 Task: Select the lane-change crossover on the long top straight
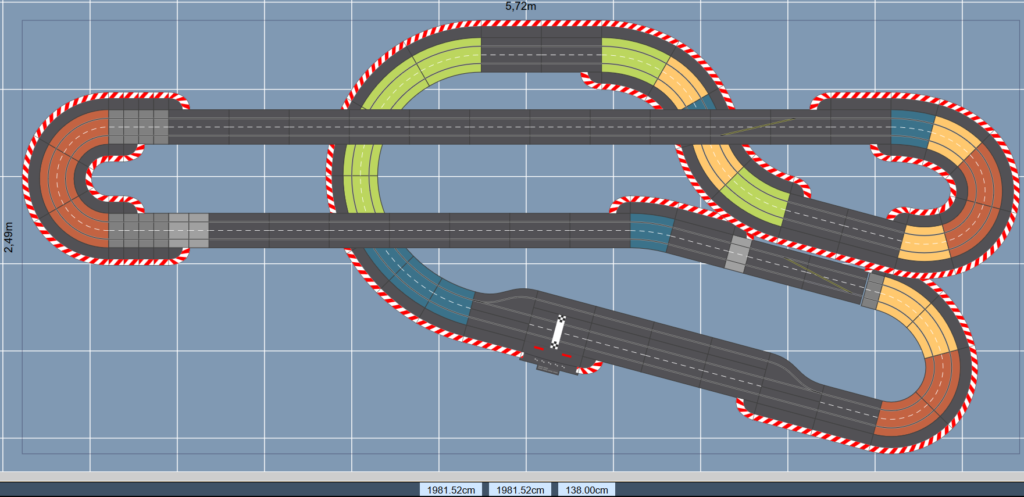coord(759,127)
